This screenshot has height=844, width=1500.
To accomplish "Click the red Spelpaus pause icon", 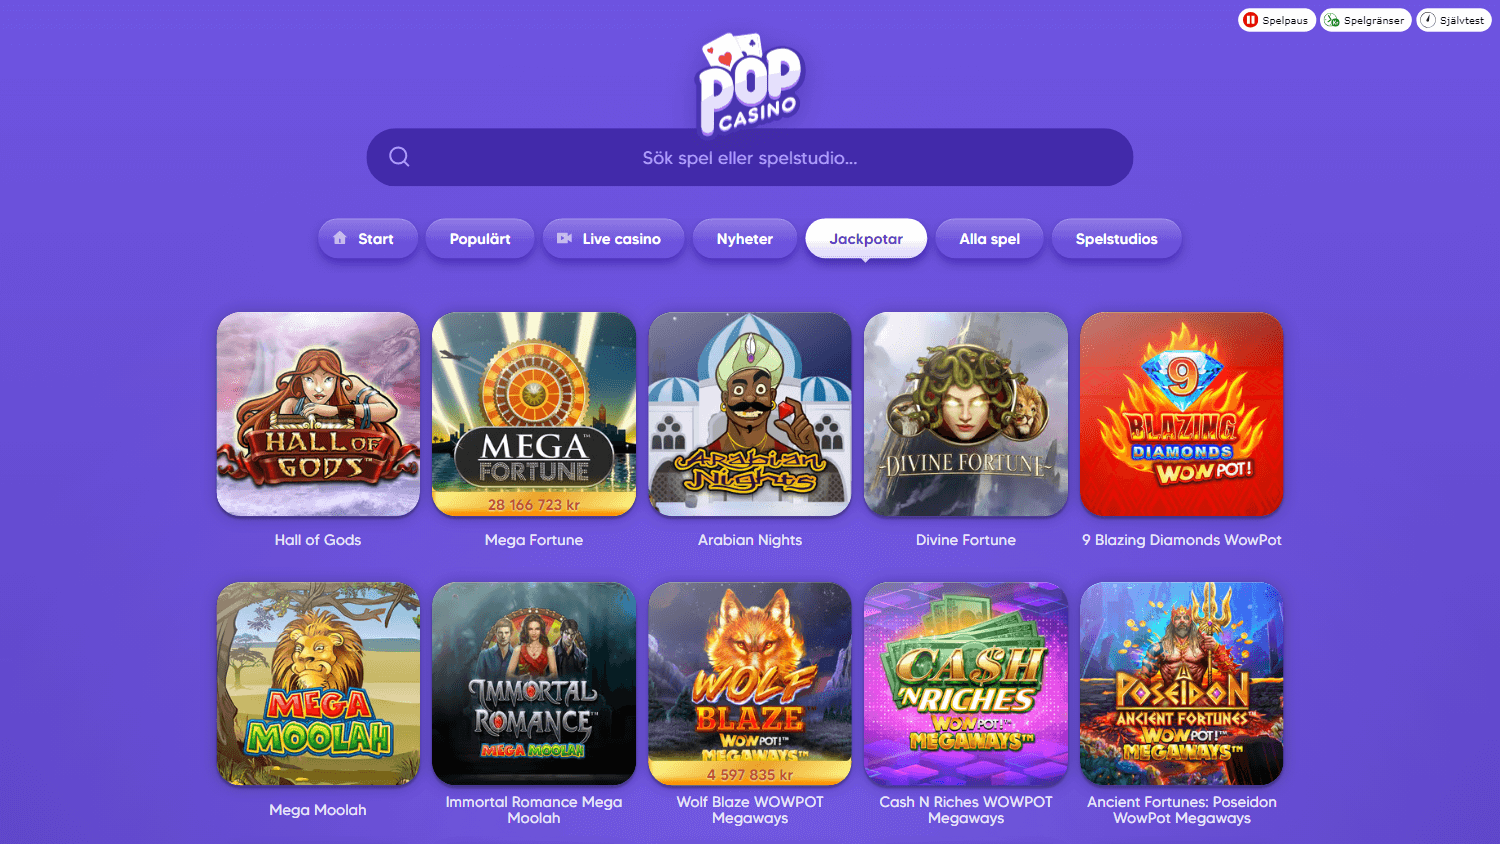I will point(1250,20).
